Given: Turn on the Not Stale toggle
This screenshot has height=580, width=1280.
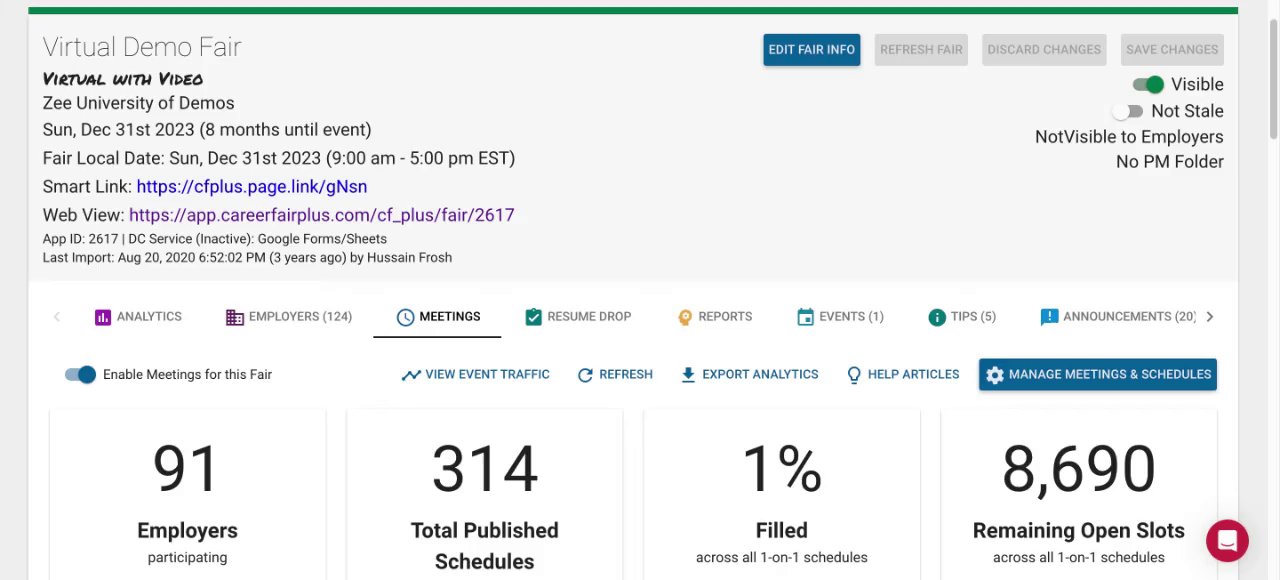Looking at the screenshot, I should coord(1128,112).
